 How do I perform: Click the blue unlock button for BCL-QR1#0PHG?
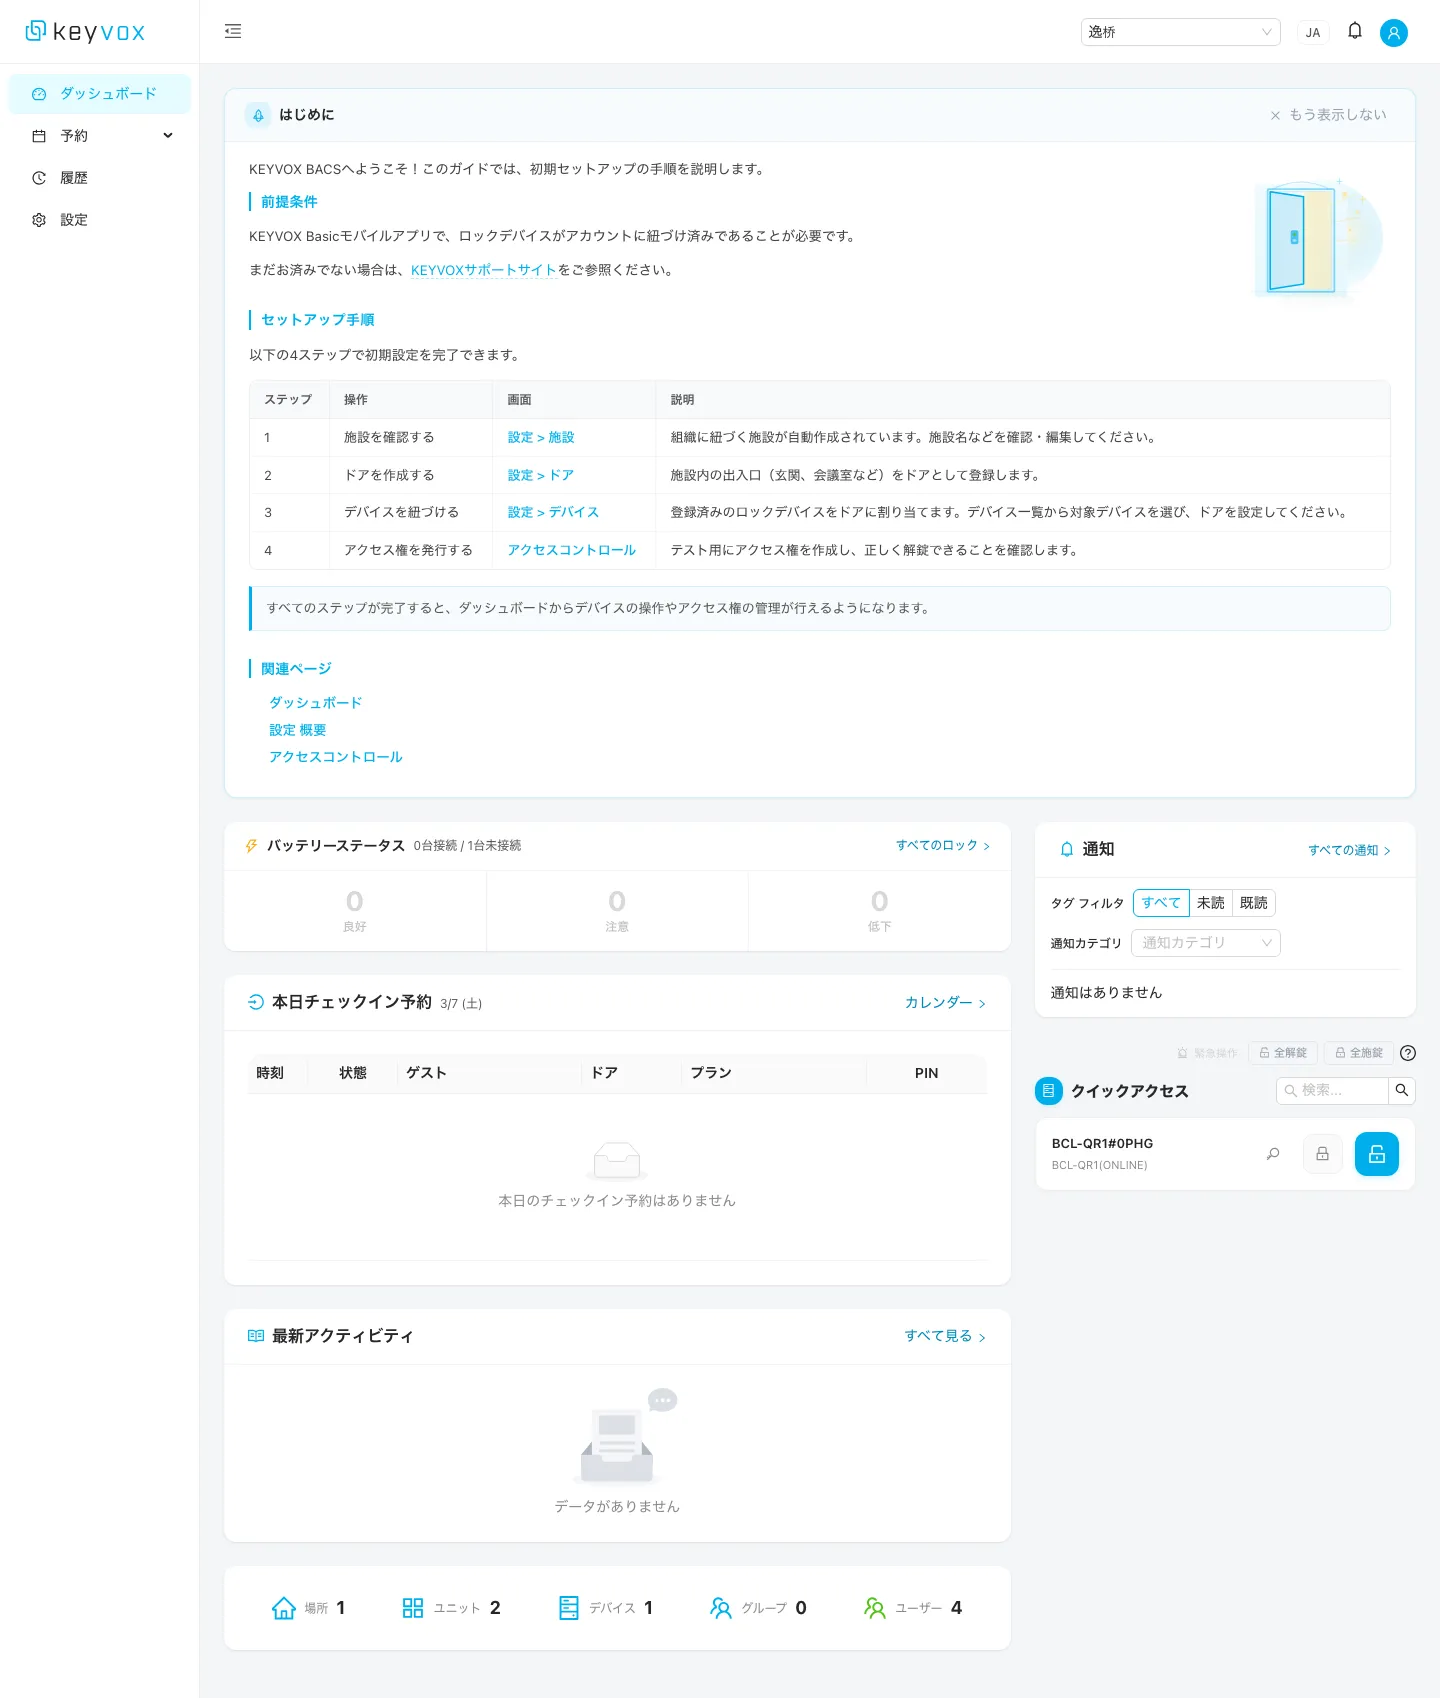(x=1376, y=1154)
